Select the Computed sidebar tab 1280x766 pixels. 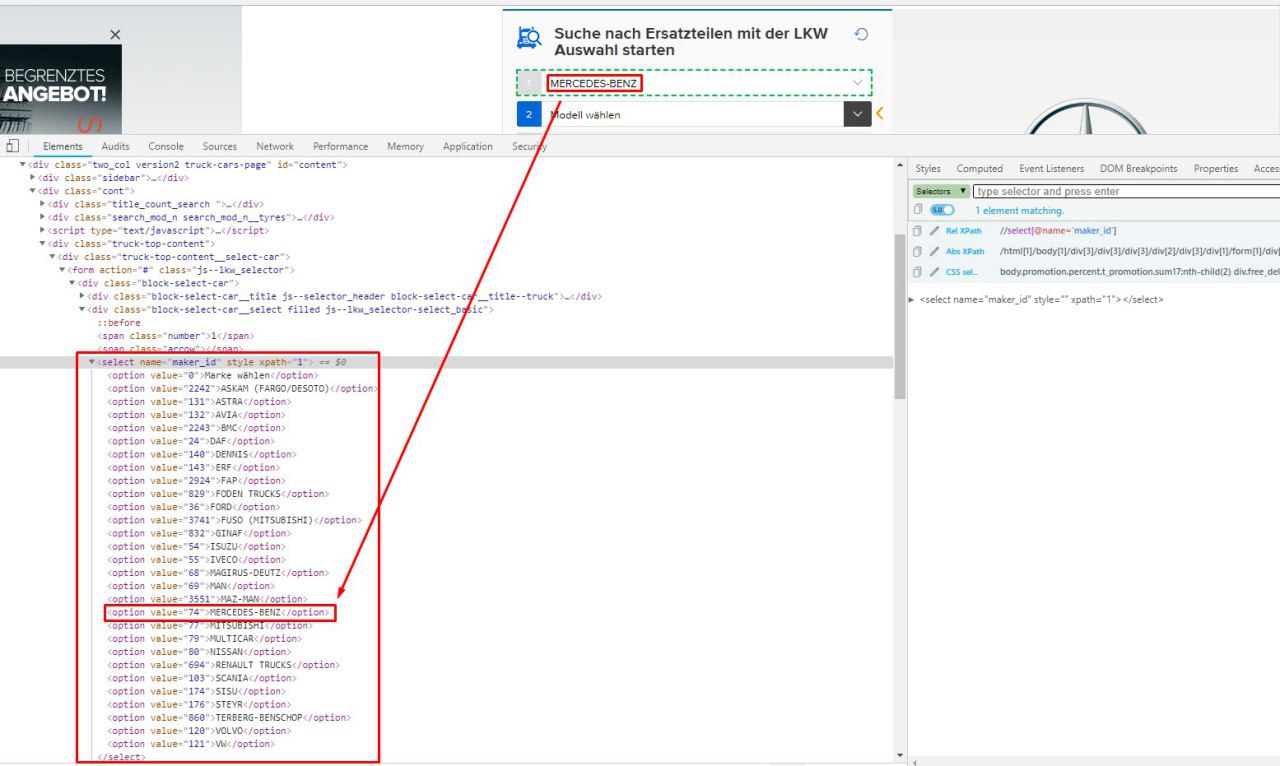(980, 169)
